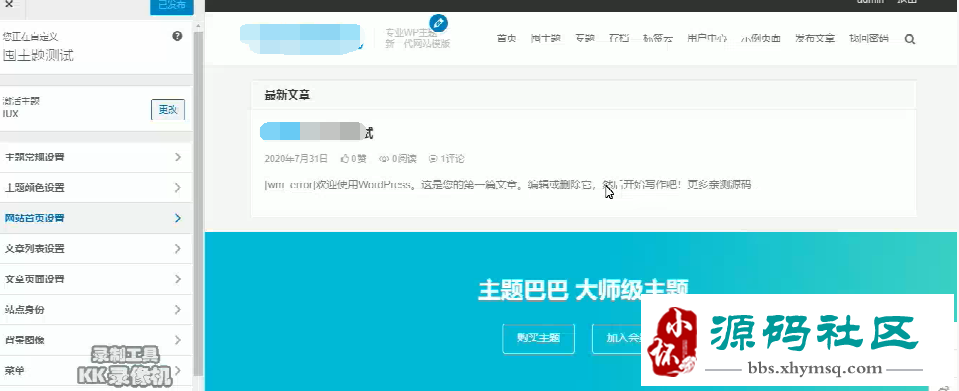Click the 更改 button to change theme
Screen dimensions: 959x391
(x=168, y=110)
